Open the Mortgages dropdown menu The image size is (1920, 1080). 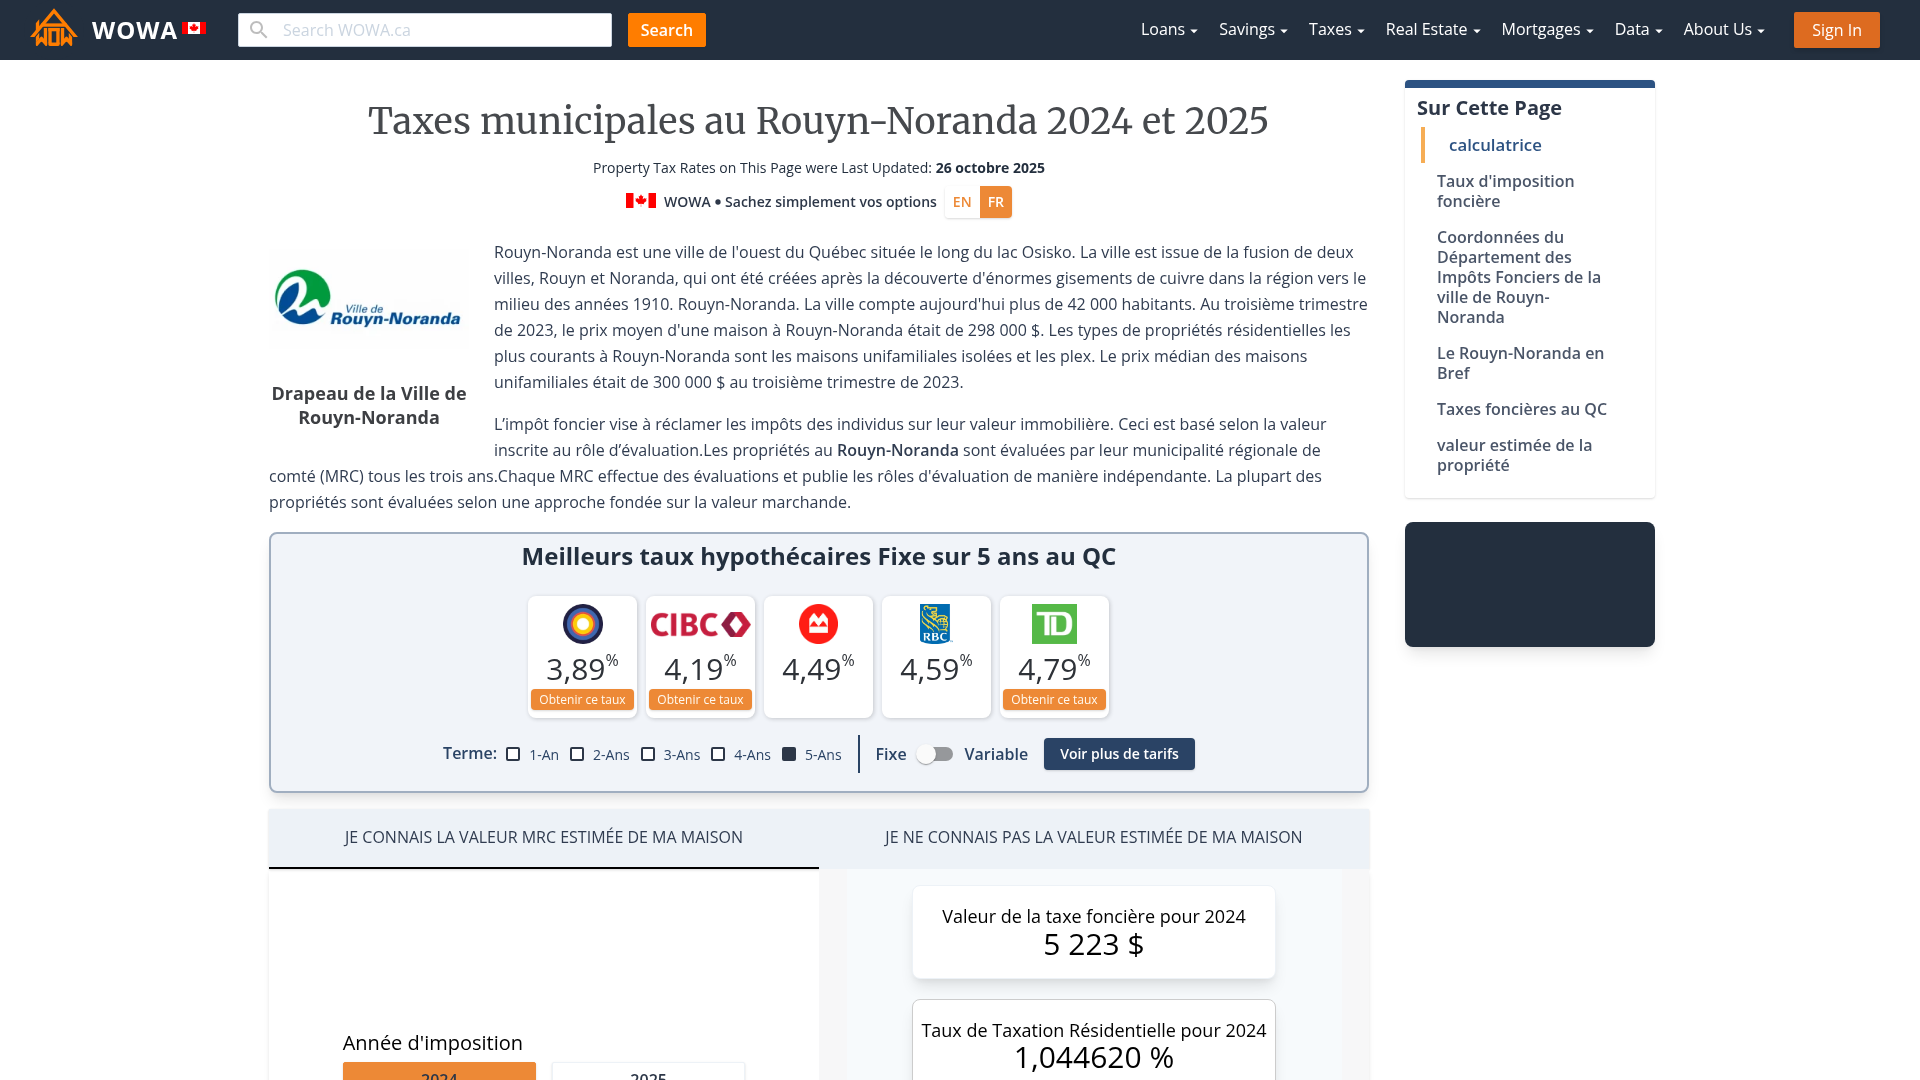tap(1546, 30)
